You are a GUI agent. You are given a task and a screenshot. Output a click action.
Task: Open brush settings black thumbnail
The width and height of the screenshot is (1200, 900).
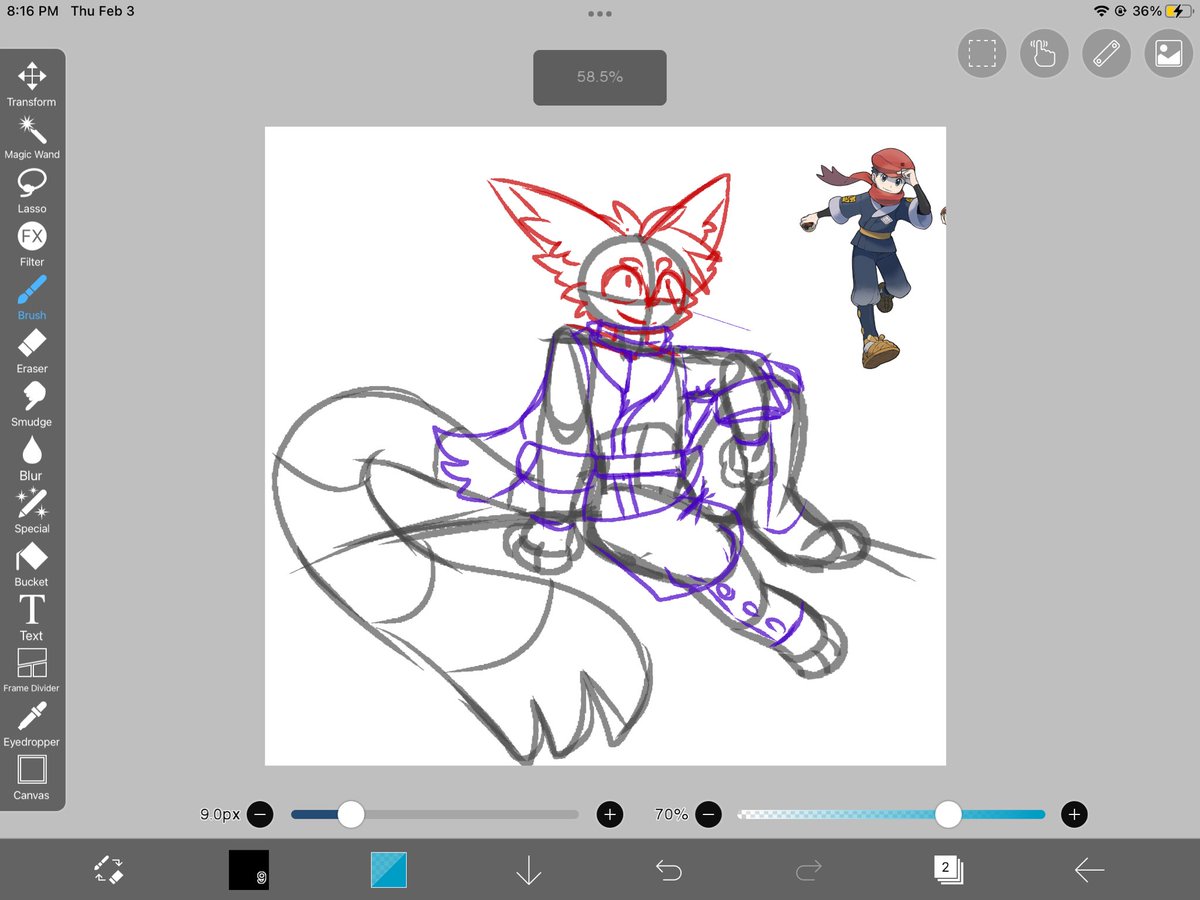249,870
